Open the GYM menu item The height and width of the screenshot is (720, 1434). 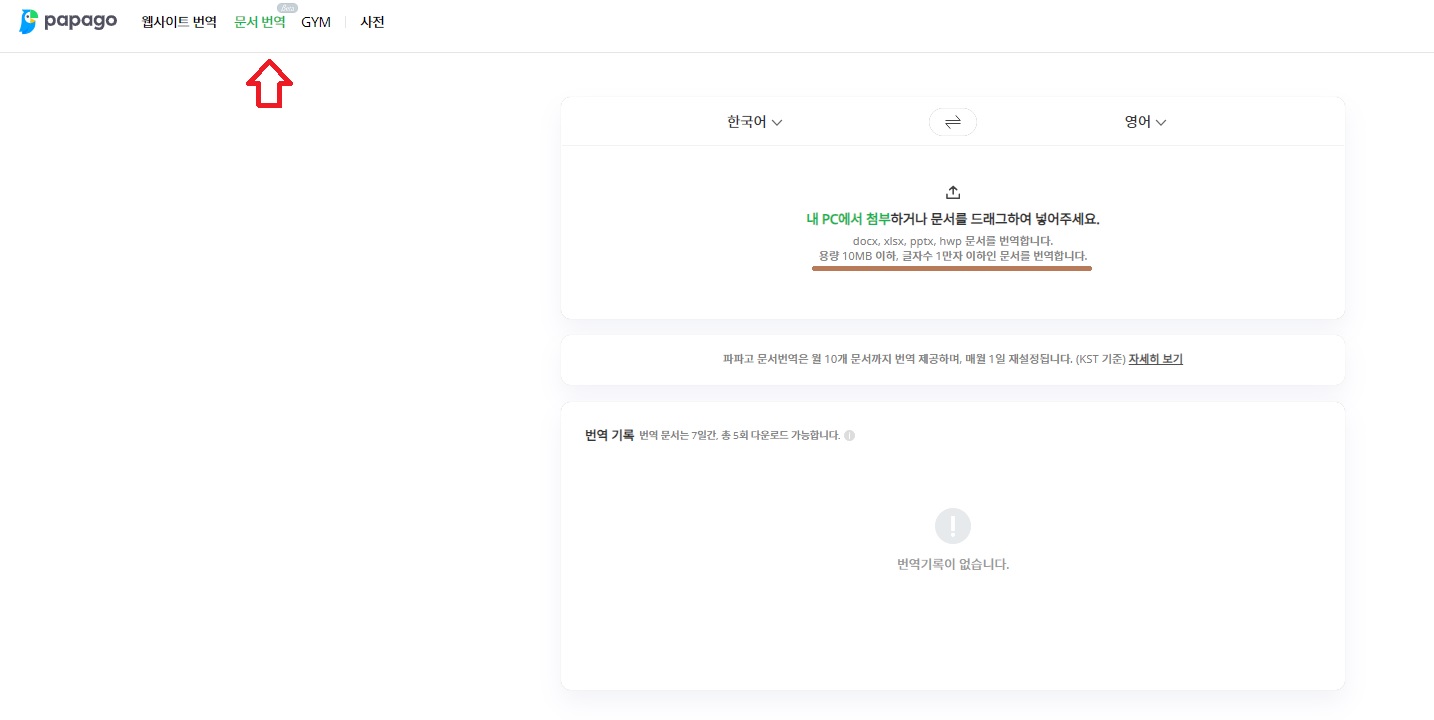(316, 22)
